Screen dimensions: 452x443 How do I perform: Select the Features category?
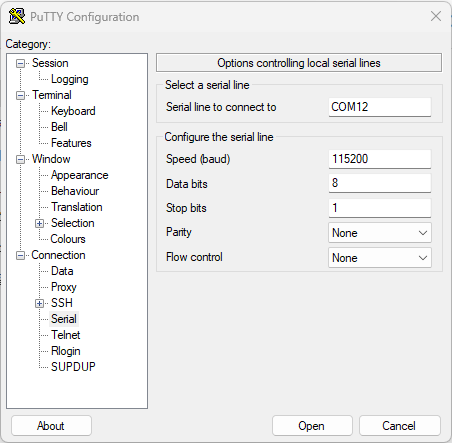[71, 143]
